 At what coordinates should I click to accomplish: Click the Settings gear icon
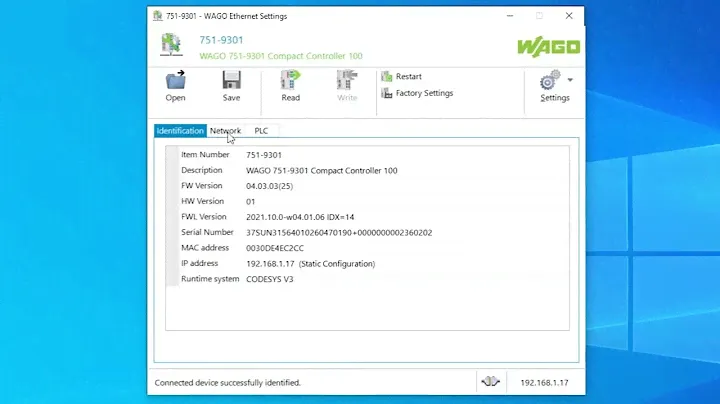549,82
